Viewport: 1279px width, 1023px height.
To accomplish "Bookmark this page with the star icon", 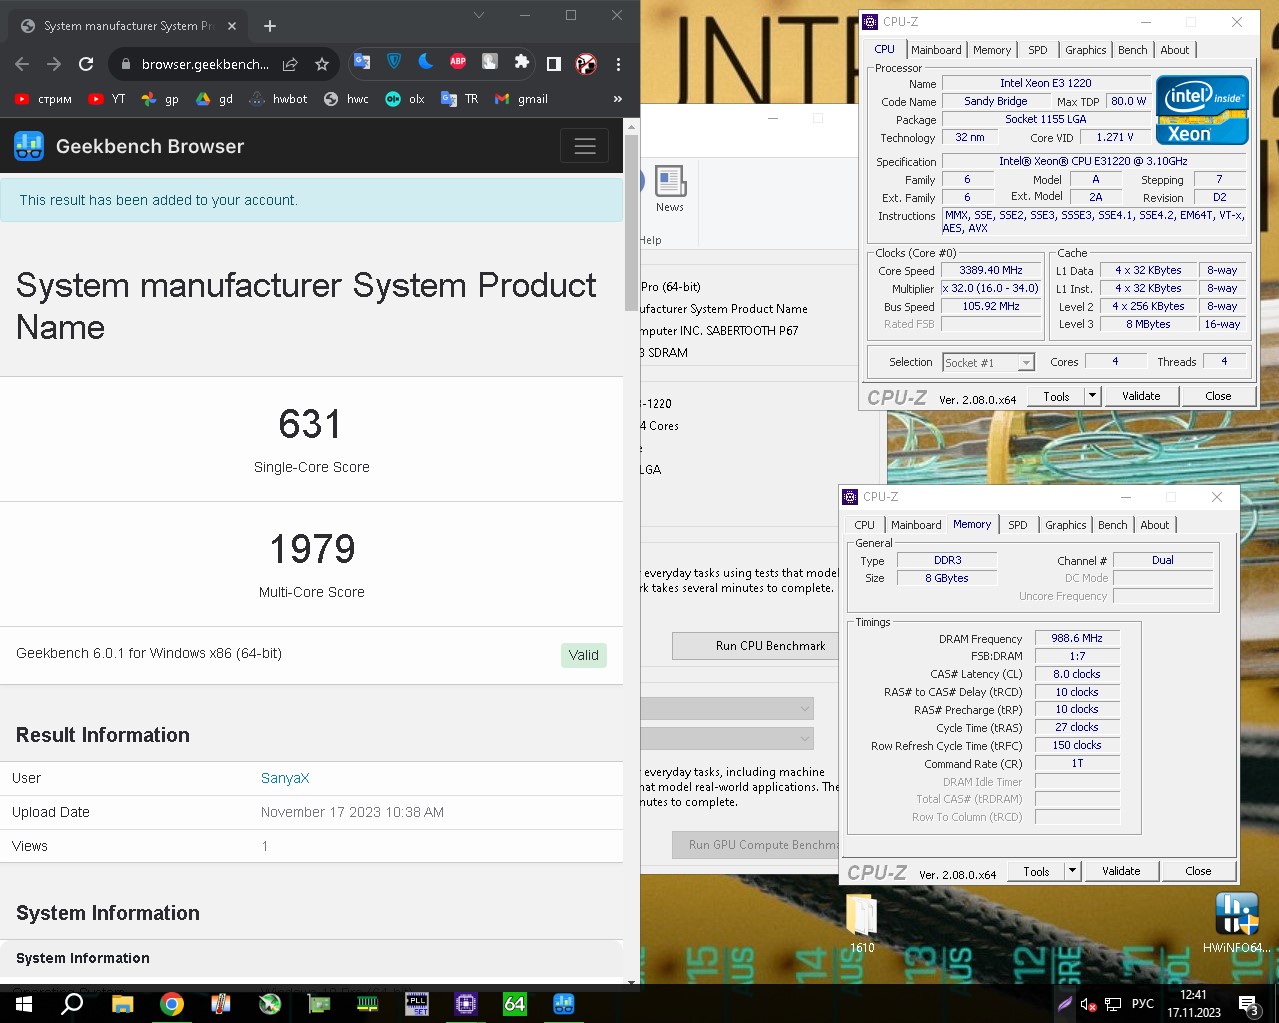I will point(322,64).
